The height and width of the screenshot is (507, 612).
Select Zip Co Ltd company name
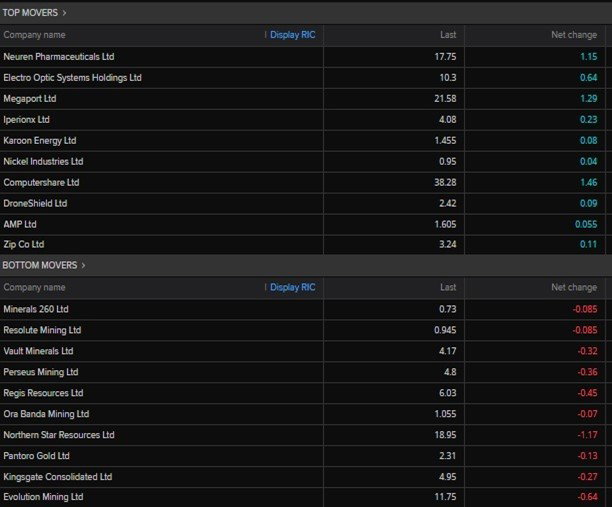tap(24, 244)
